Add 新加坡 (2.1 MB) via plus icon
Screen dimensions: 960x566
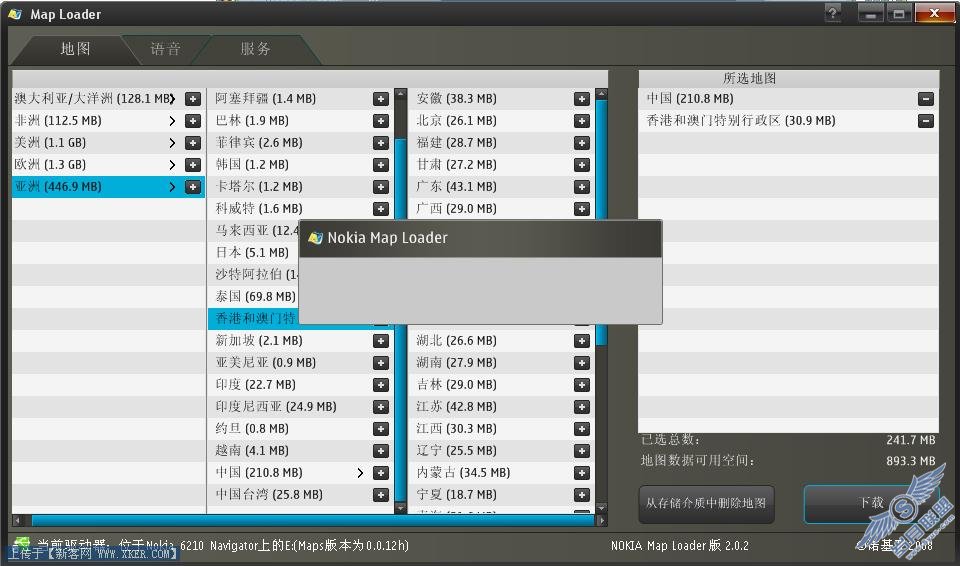381,341
